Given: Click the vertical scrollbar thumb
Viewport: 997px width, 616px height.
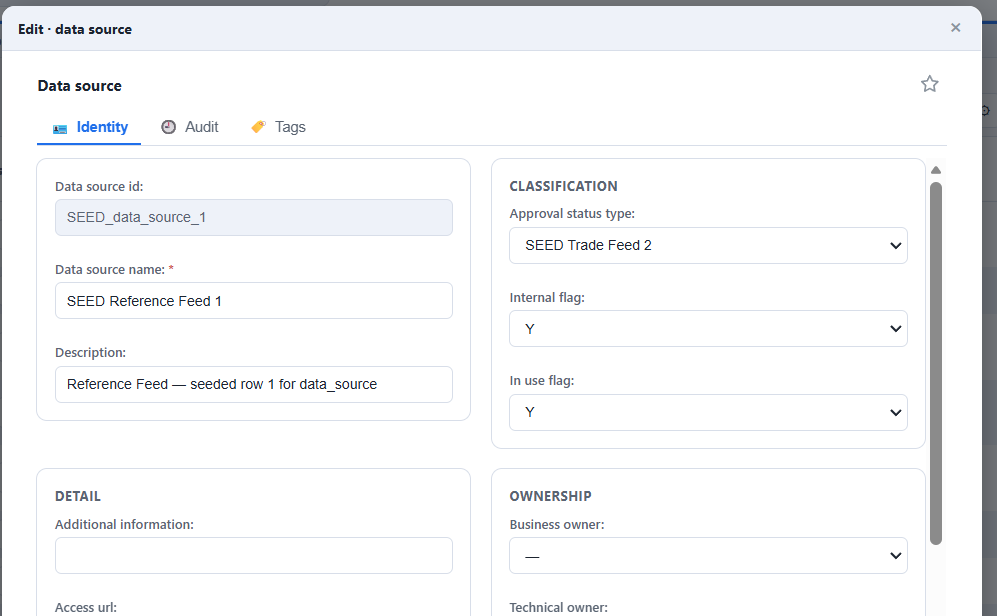Looking at the screenshot, I should [936, 364].
